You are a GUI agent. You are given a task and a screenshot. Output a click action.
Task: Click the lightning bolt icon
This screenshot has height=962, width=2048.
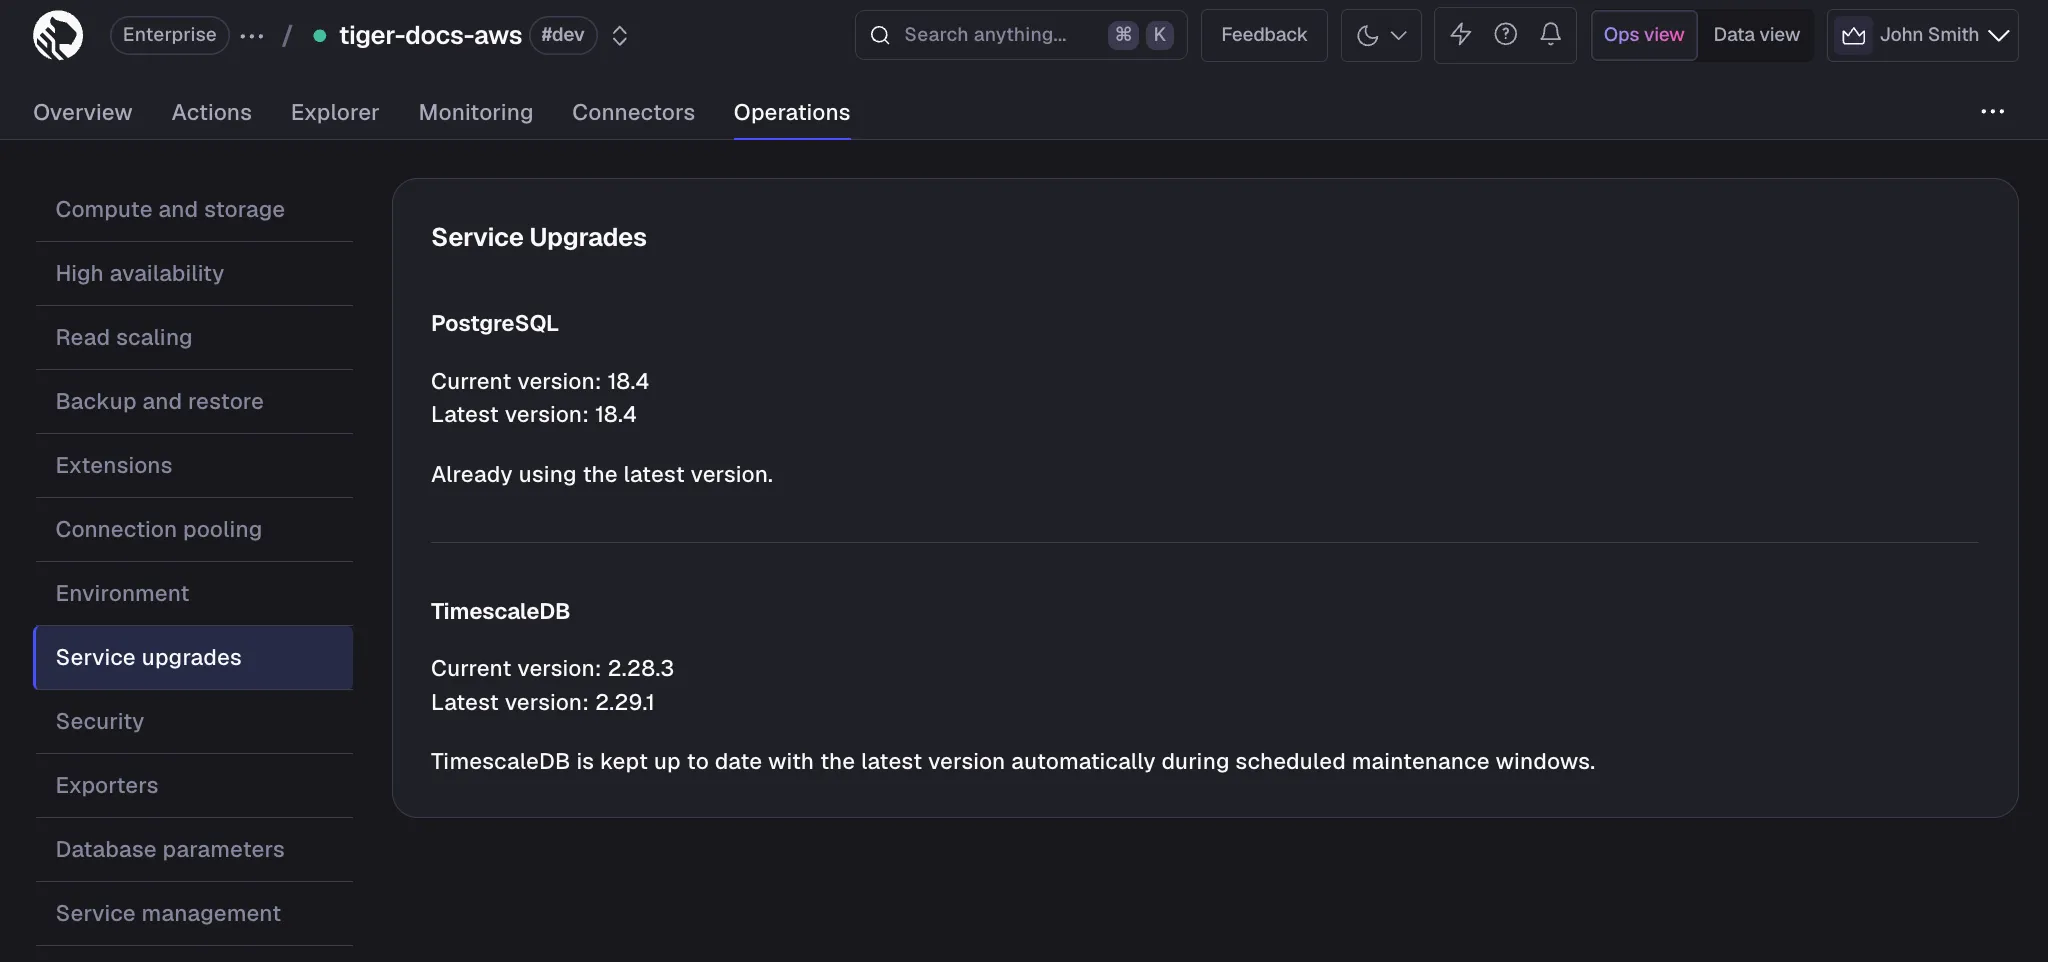coord(1460,34)
